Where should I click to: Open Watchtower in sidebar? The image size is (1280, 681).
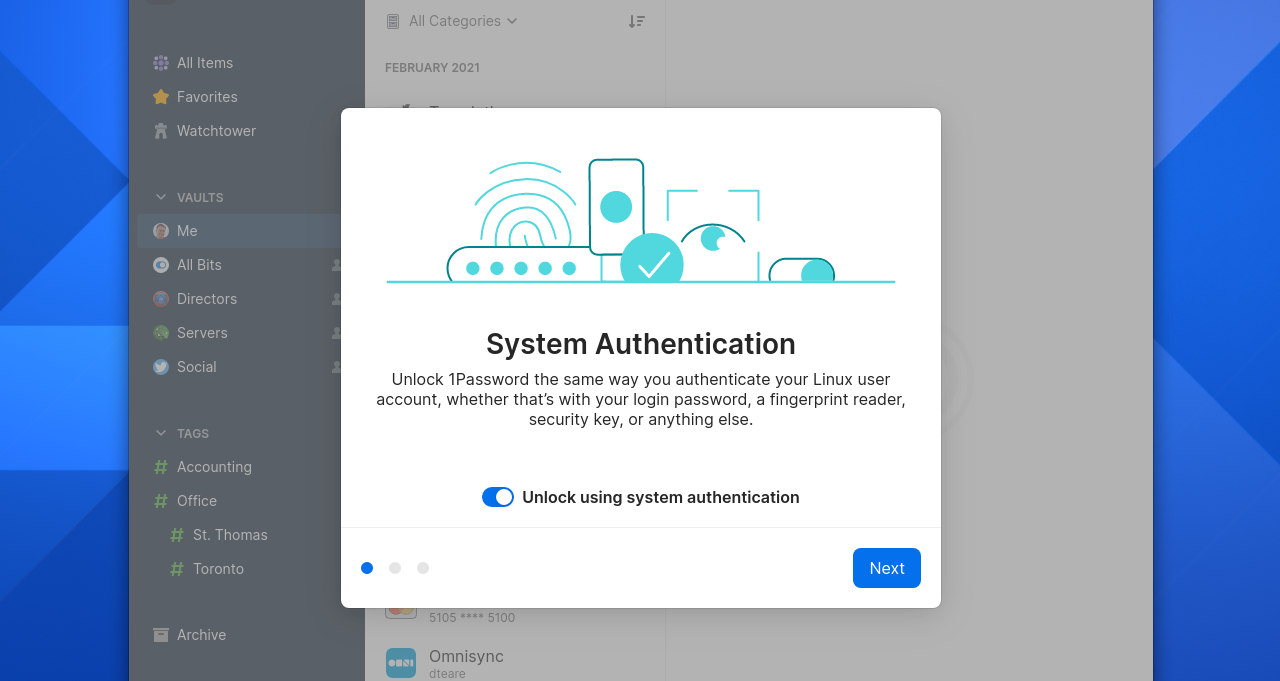pyautogui.click(x=216, y=131)
